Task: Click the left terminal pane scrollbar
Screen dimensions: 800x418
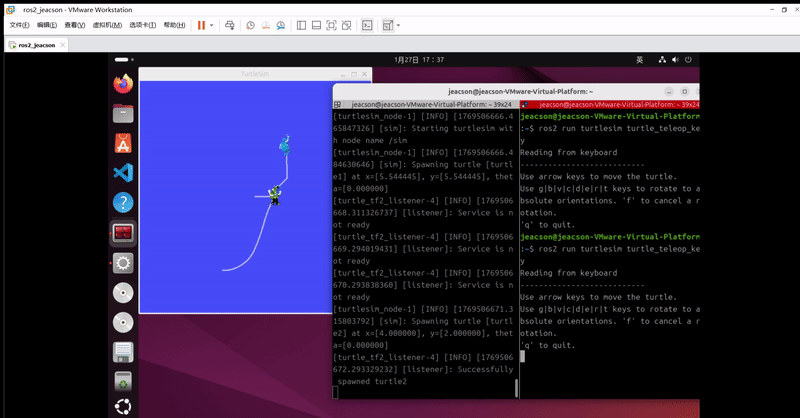Action: (516, 388)
